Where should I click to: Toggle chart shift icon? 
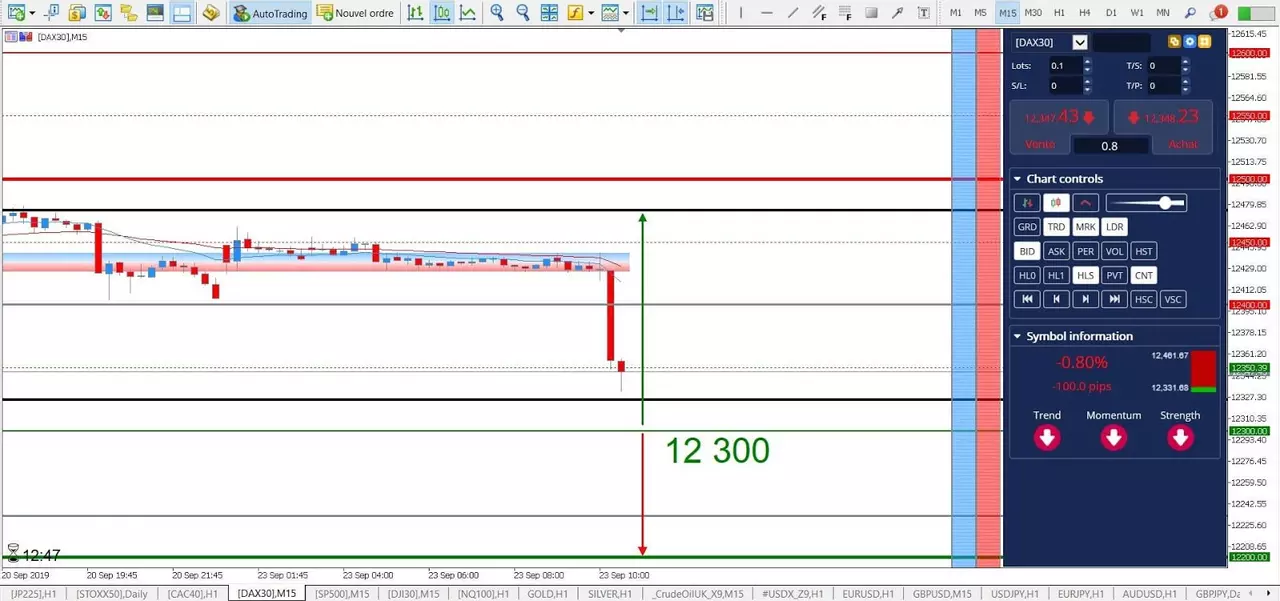point(676,13)
